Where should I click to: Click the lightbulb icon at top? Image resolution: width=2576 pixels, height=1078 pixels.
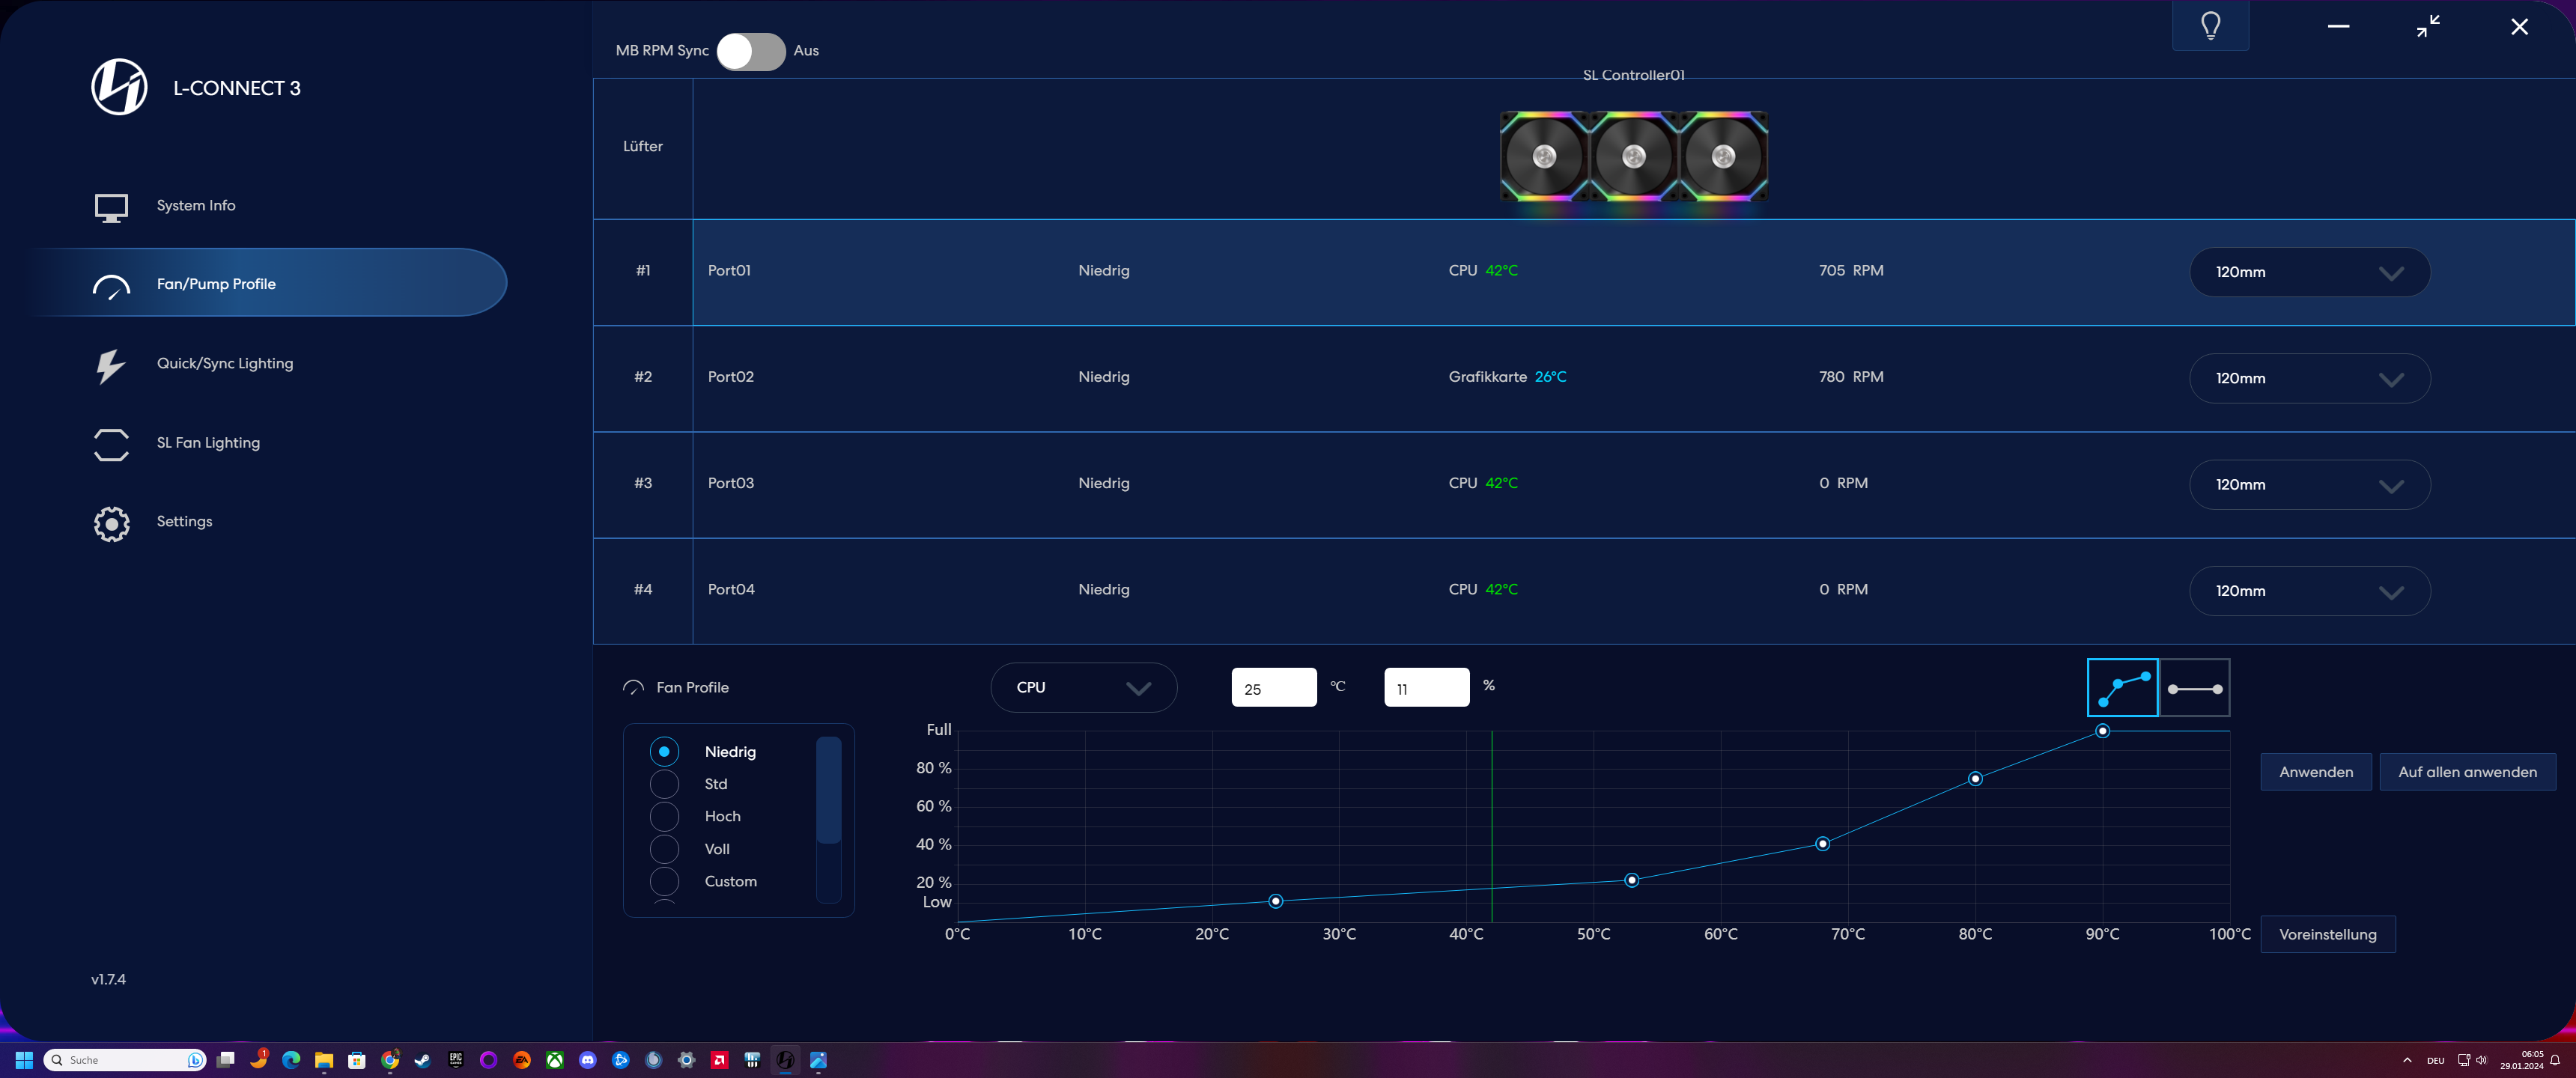click(x=2210, y=26)
